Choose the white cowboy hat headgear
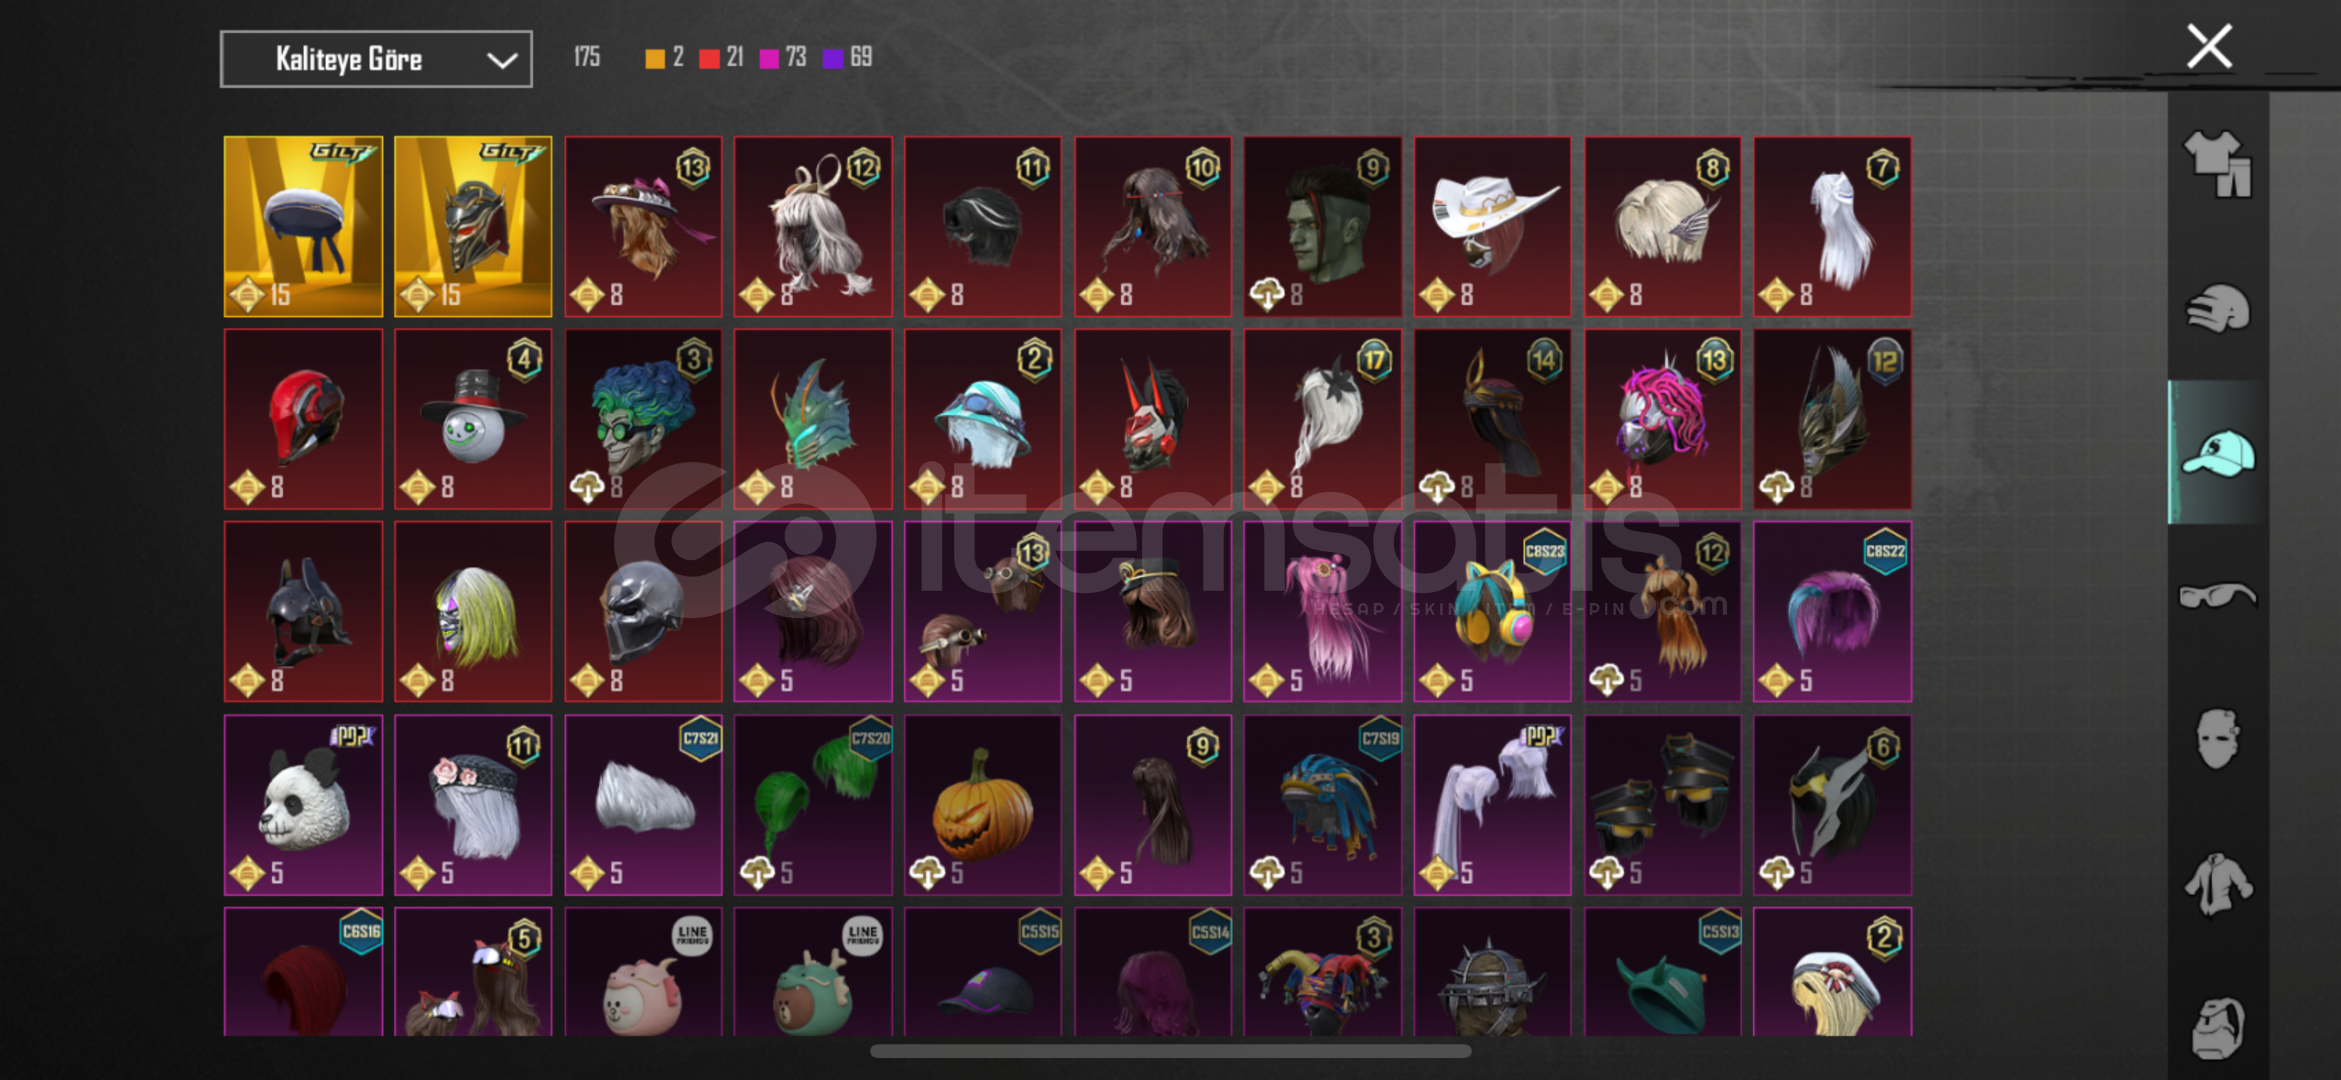This screenshot has width=2341, height=1080. 1492,226
